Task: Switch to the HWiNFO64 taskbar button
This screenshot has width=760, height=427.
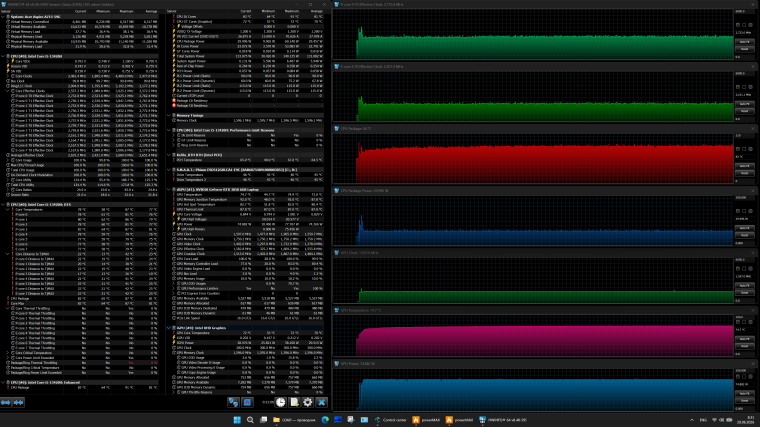Action: point(503,420)
